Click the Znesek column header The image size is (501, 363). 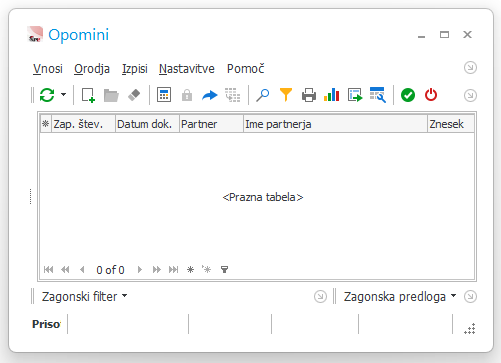(x=451, y=124)
